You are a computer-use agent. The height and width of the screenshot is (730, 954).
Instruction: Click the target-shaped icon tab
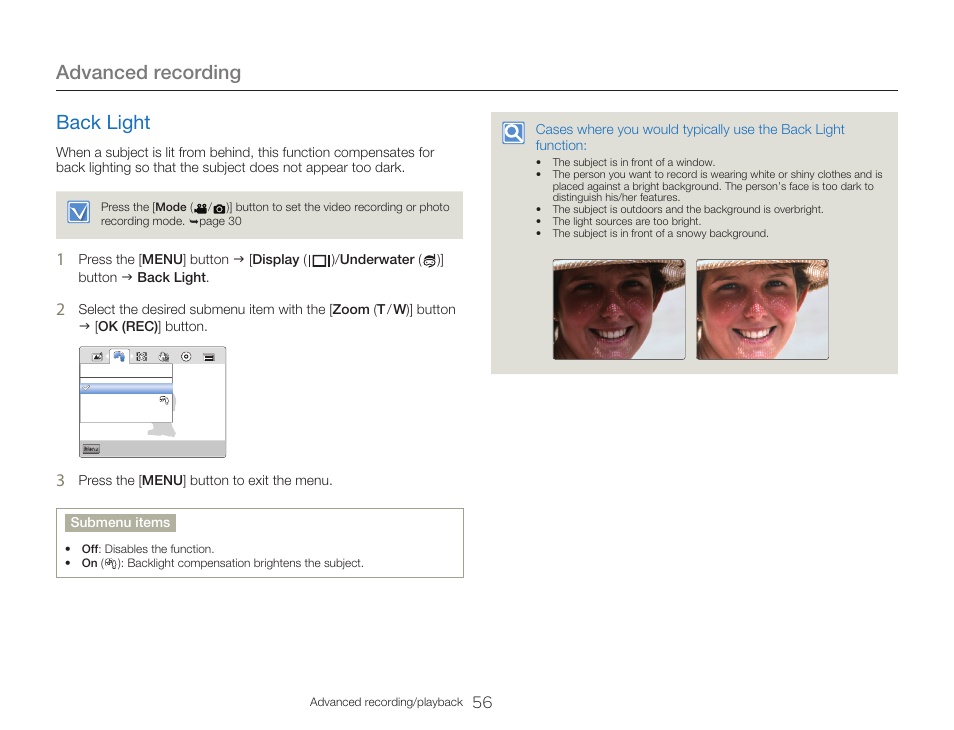pyautogui.click(x=186, y=356)
